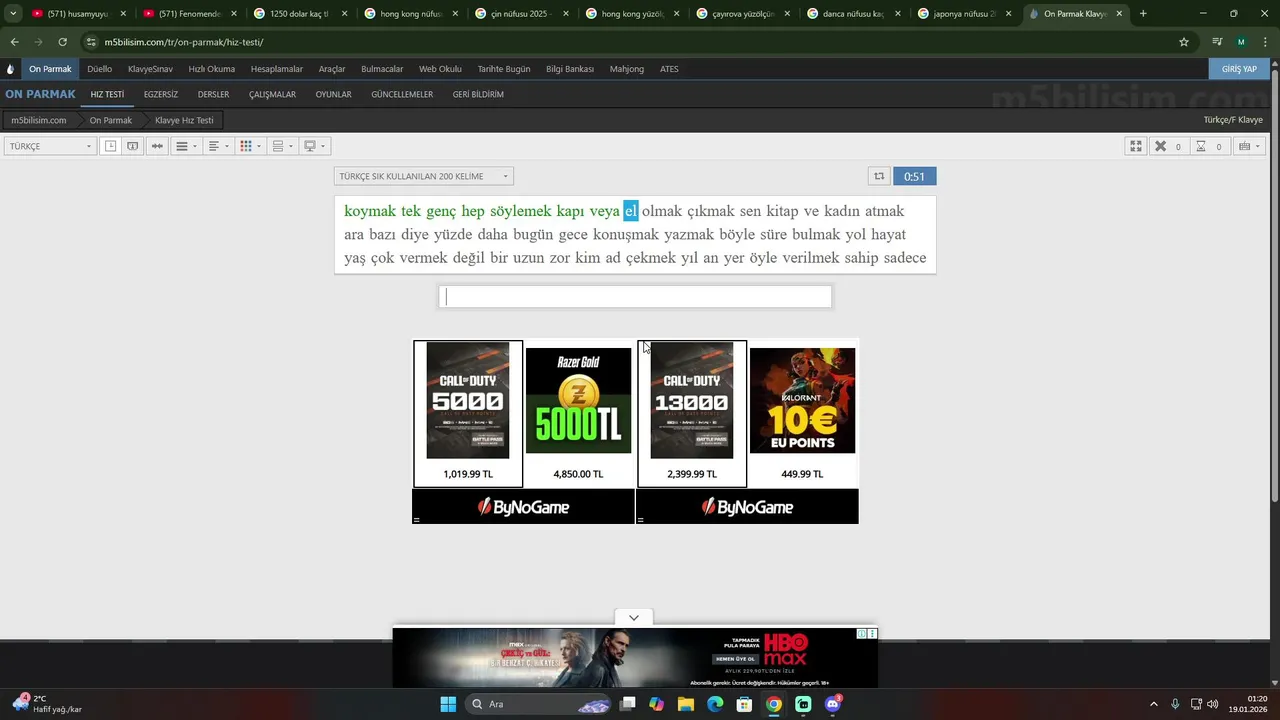The width and height of the screenshot is (1280, 720).
Task: Open Tarihte Bugün menu item
Action: click(x=504, y=69)
